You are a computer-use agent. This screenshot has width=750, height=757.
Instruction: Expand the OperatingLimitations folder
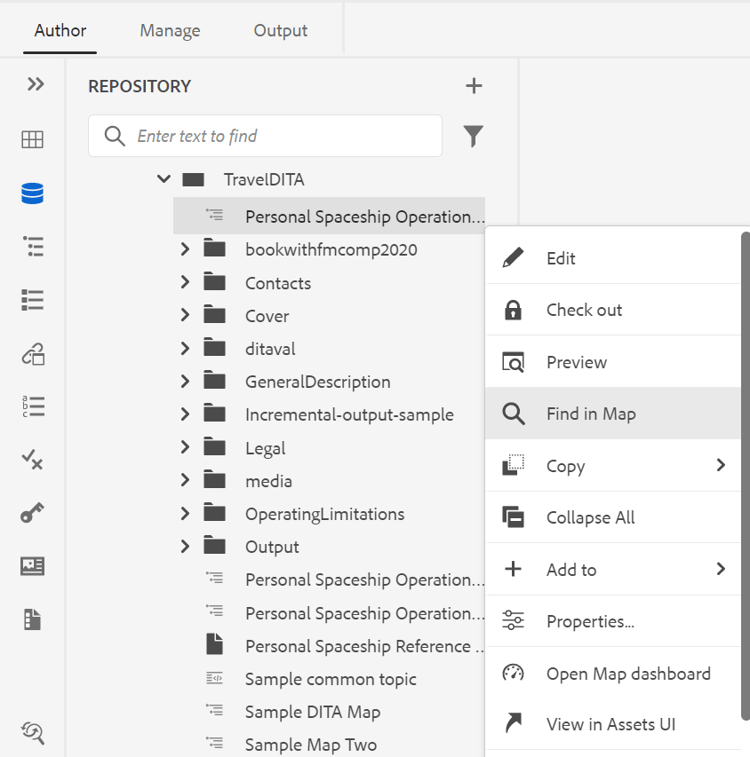tap(185, 514)
